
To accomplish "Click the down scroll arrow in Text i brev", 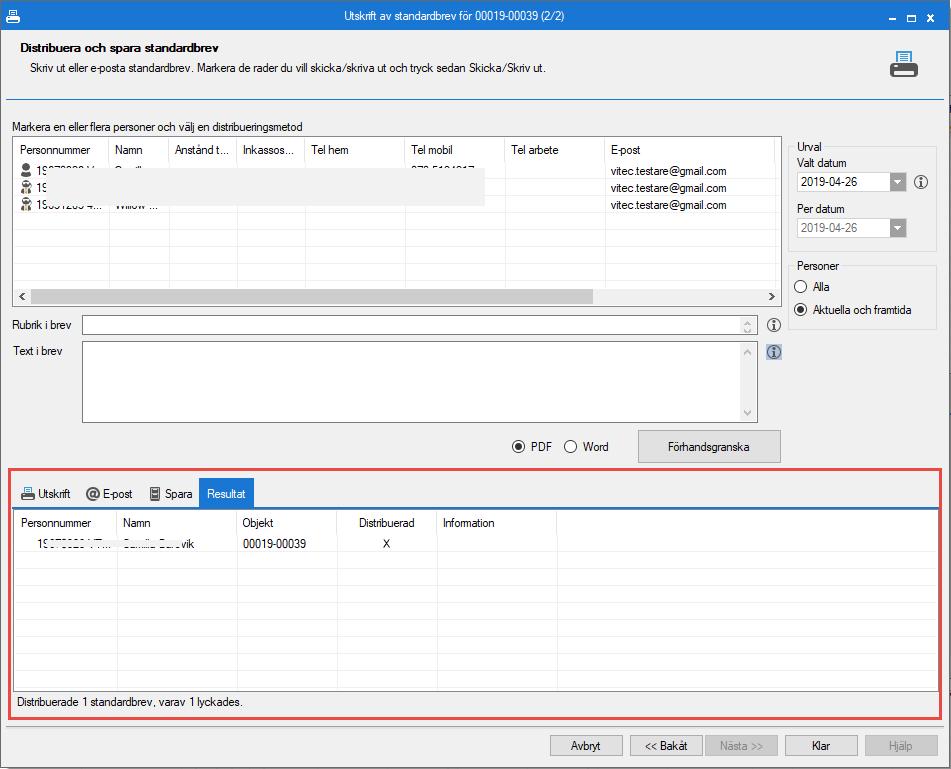I will [x=747, y=412].
